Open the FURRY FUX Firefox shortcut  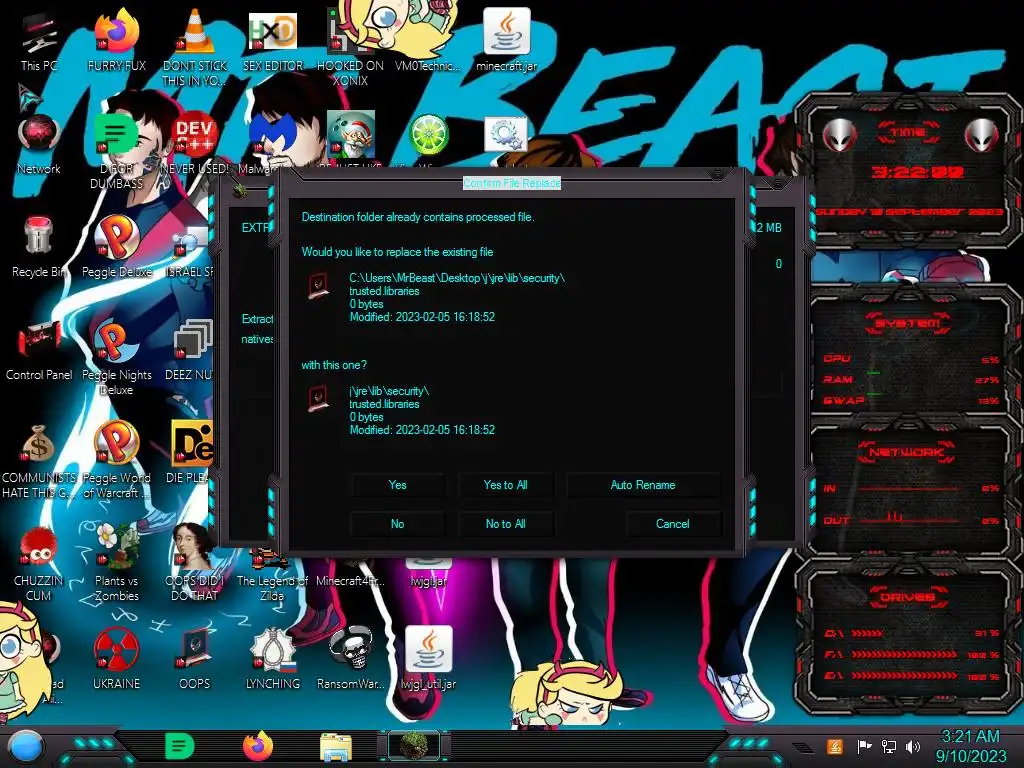click(116, 40)
